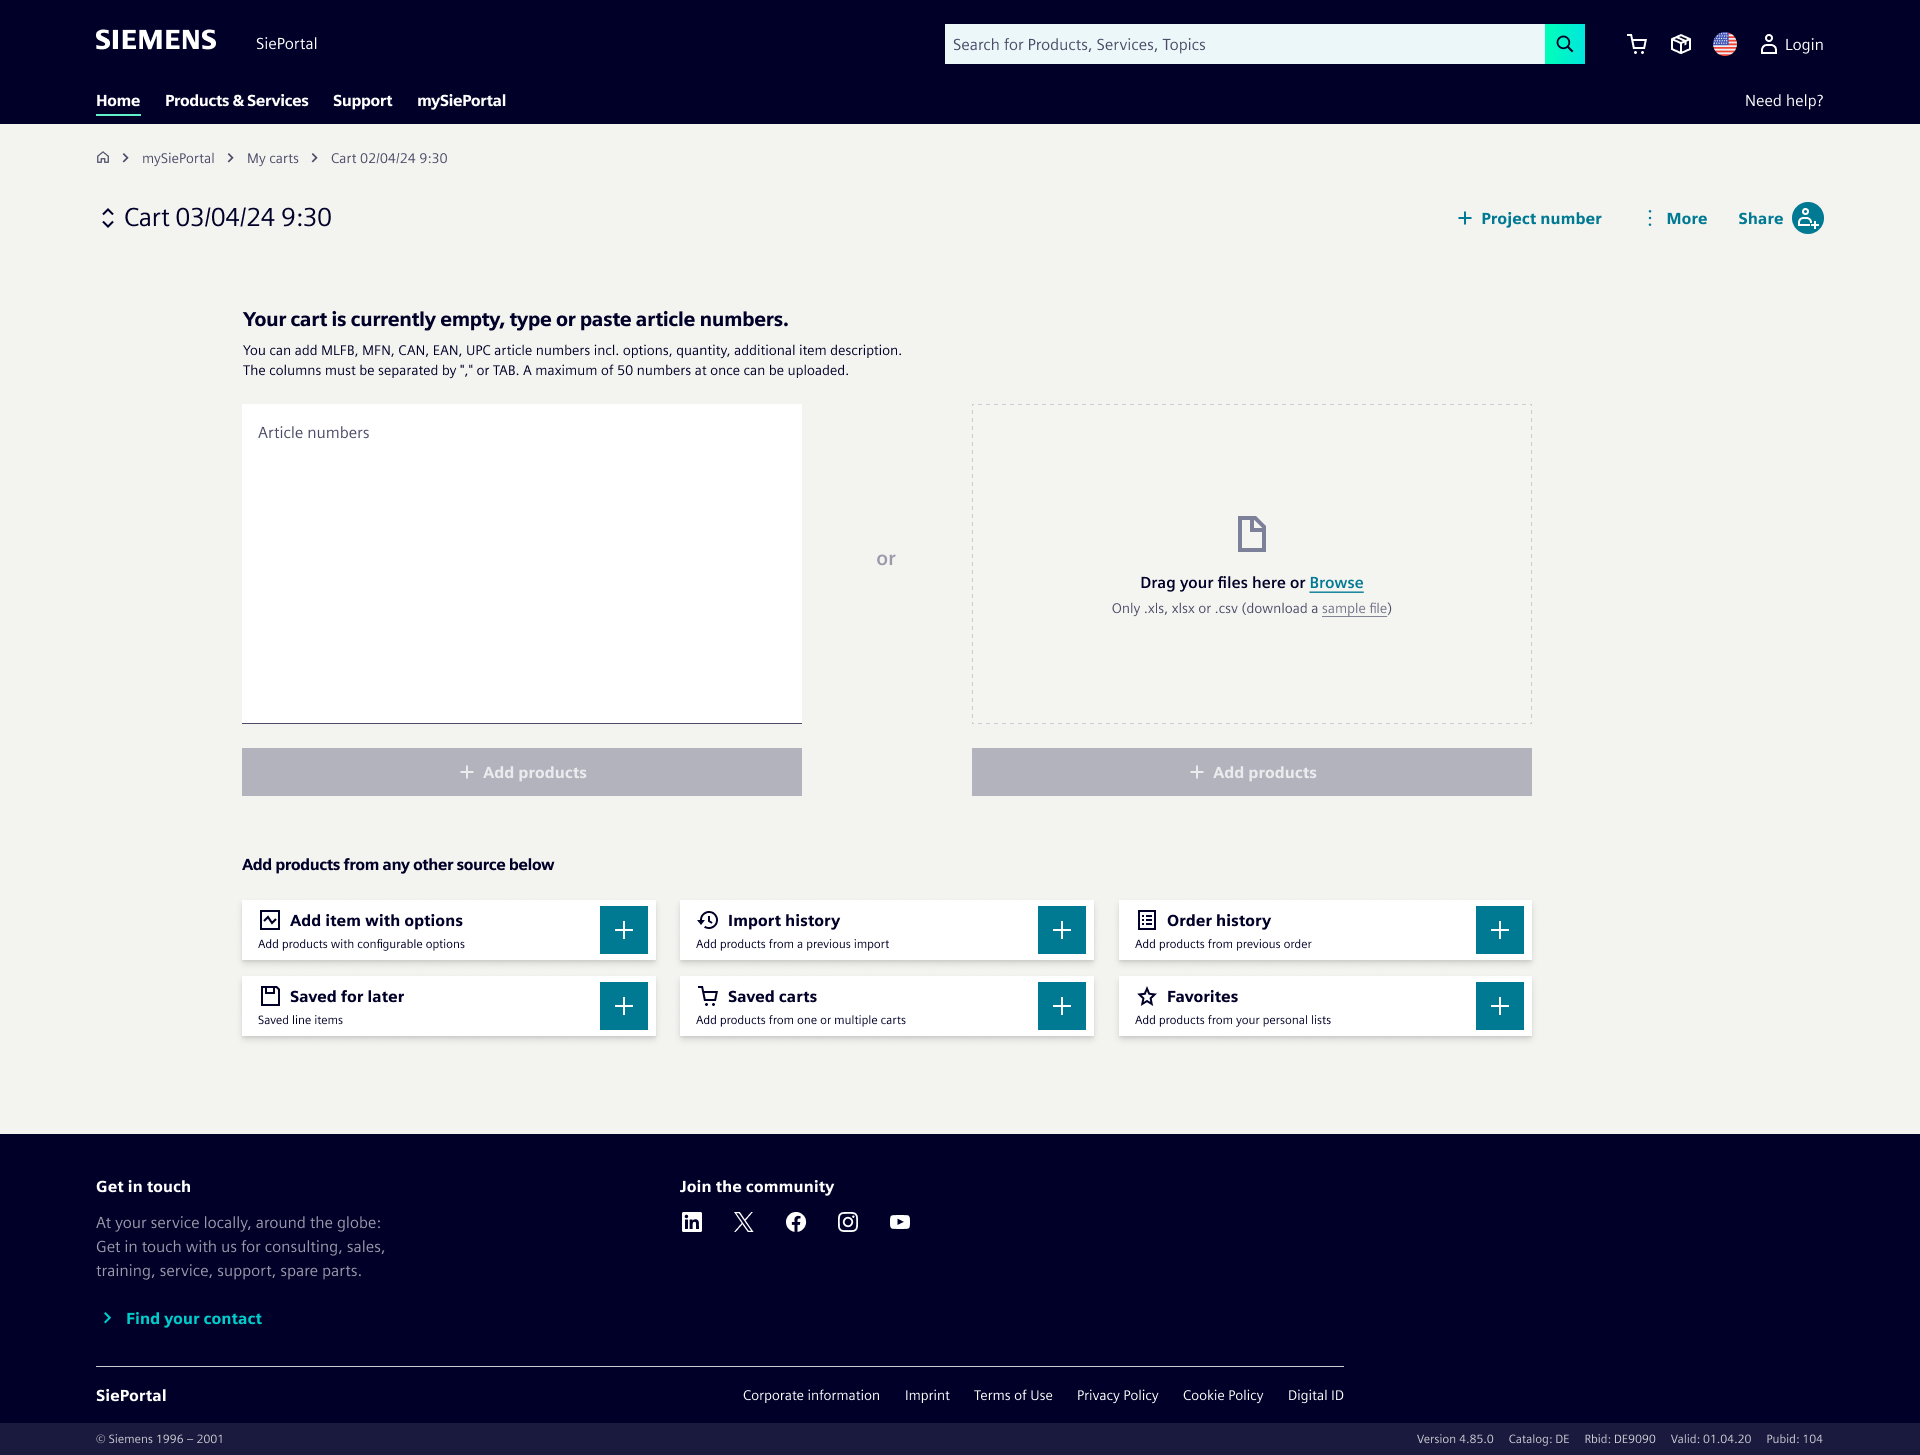Open Siemens Facebook icon

[796, 1222]
